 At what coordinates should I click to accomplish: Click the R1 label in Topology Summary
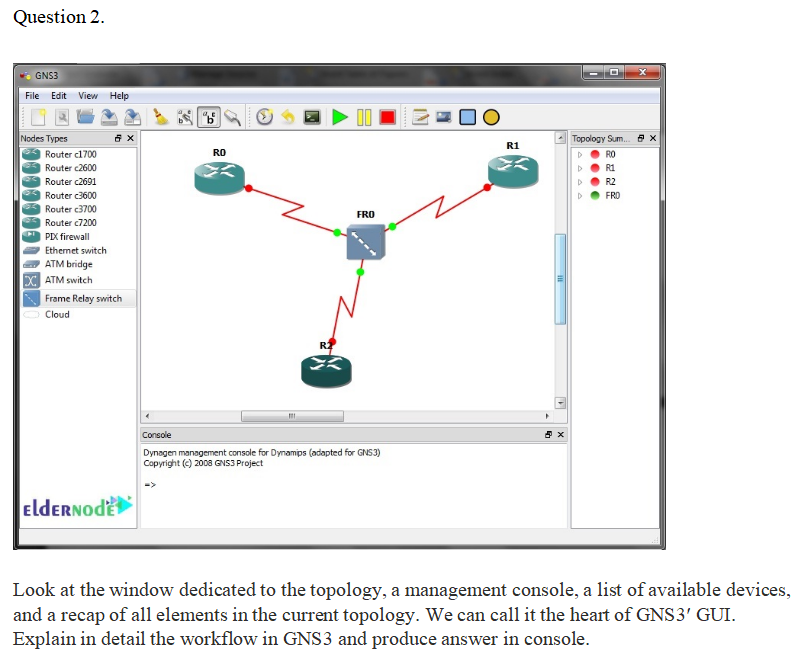[610, 168]
